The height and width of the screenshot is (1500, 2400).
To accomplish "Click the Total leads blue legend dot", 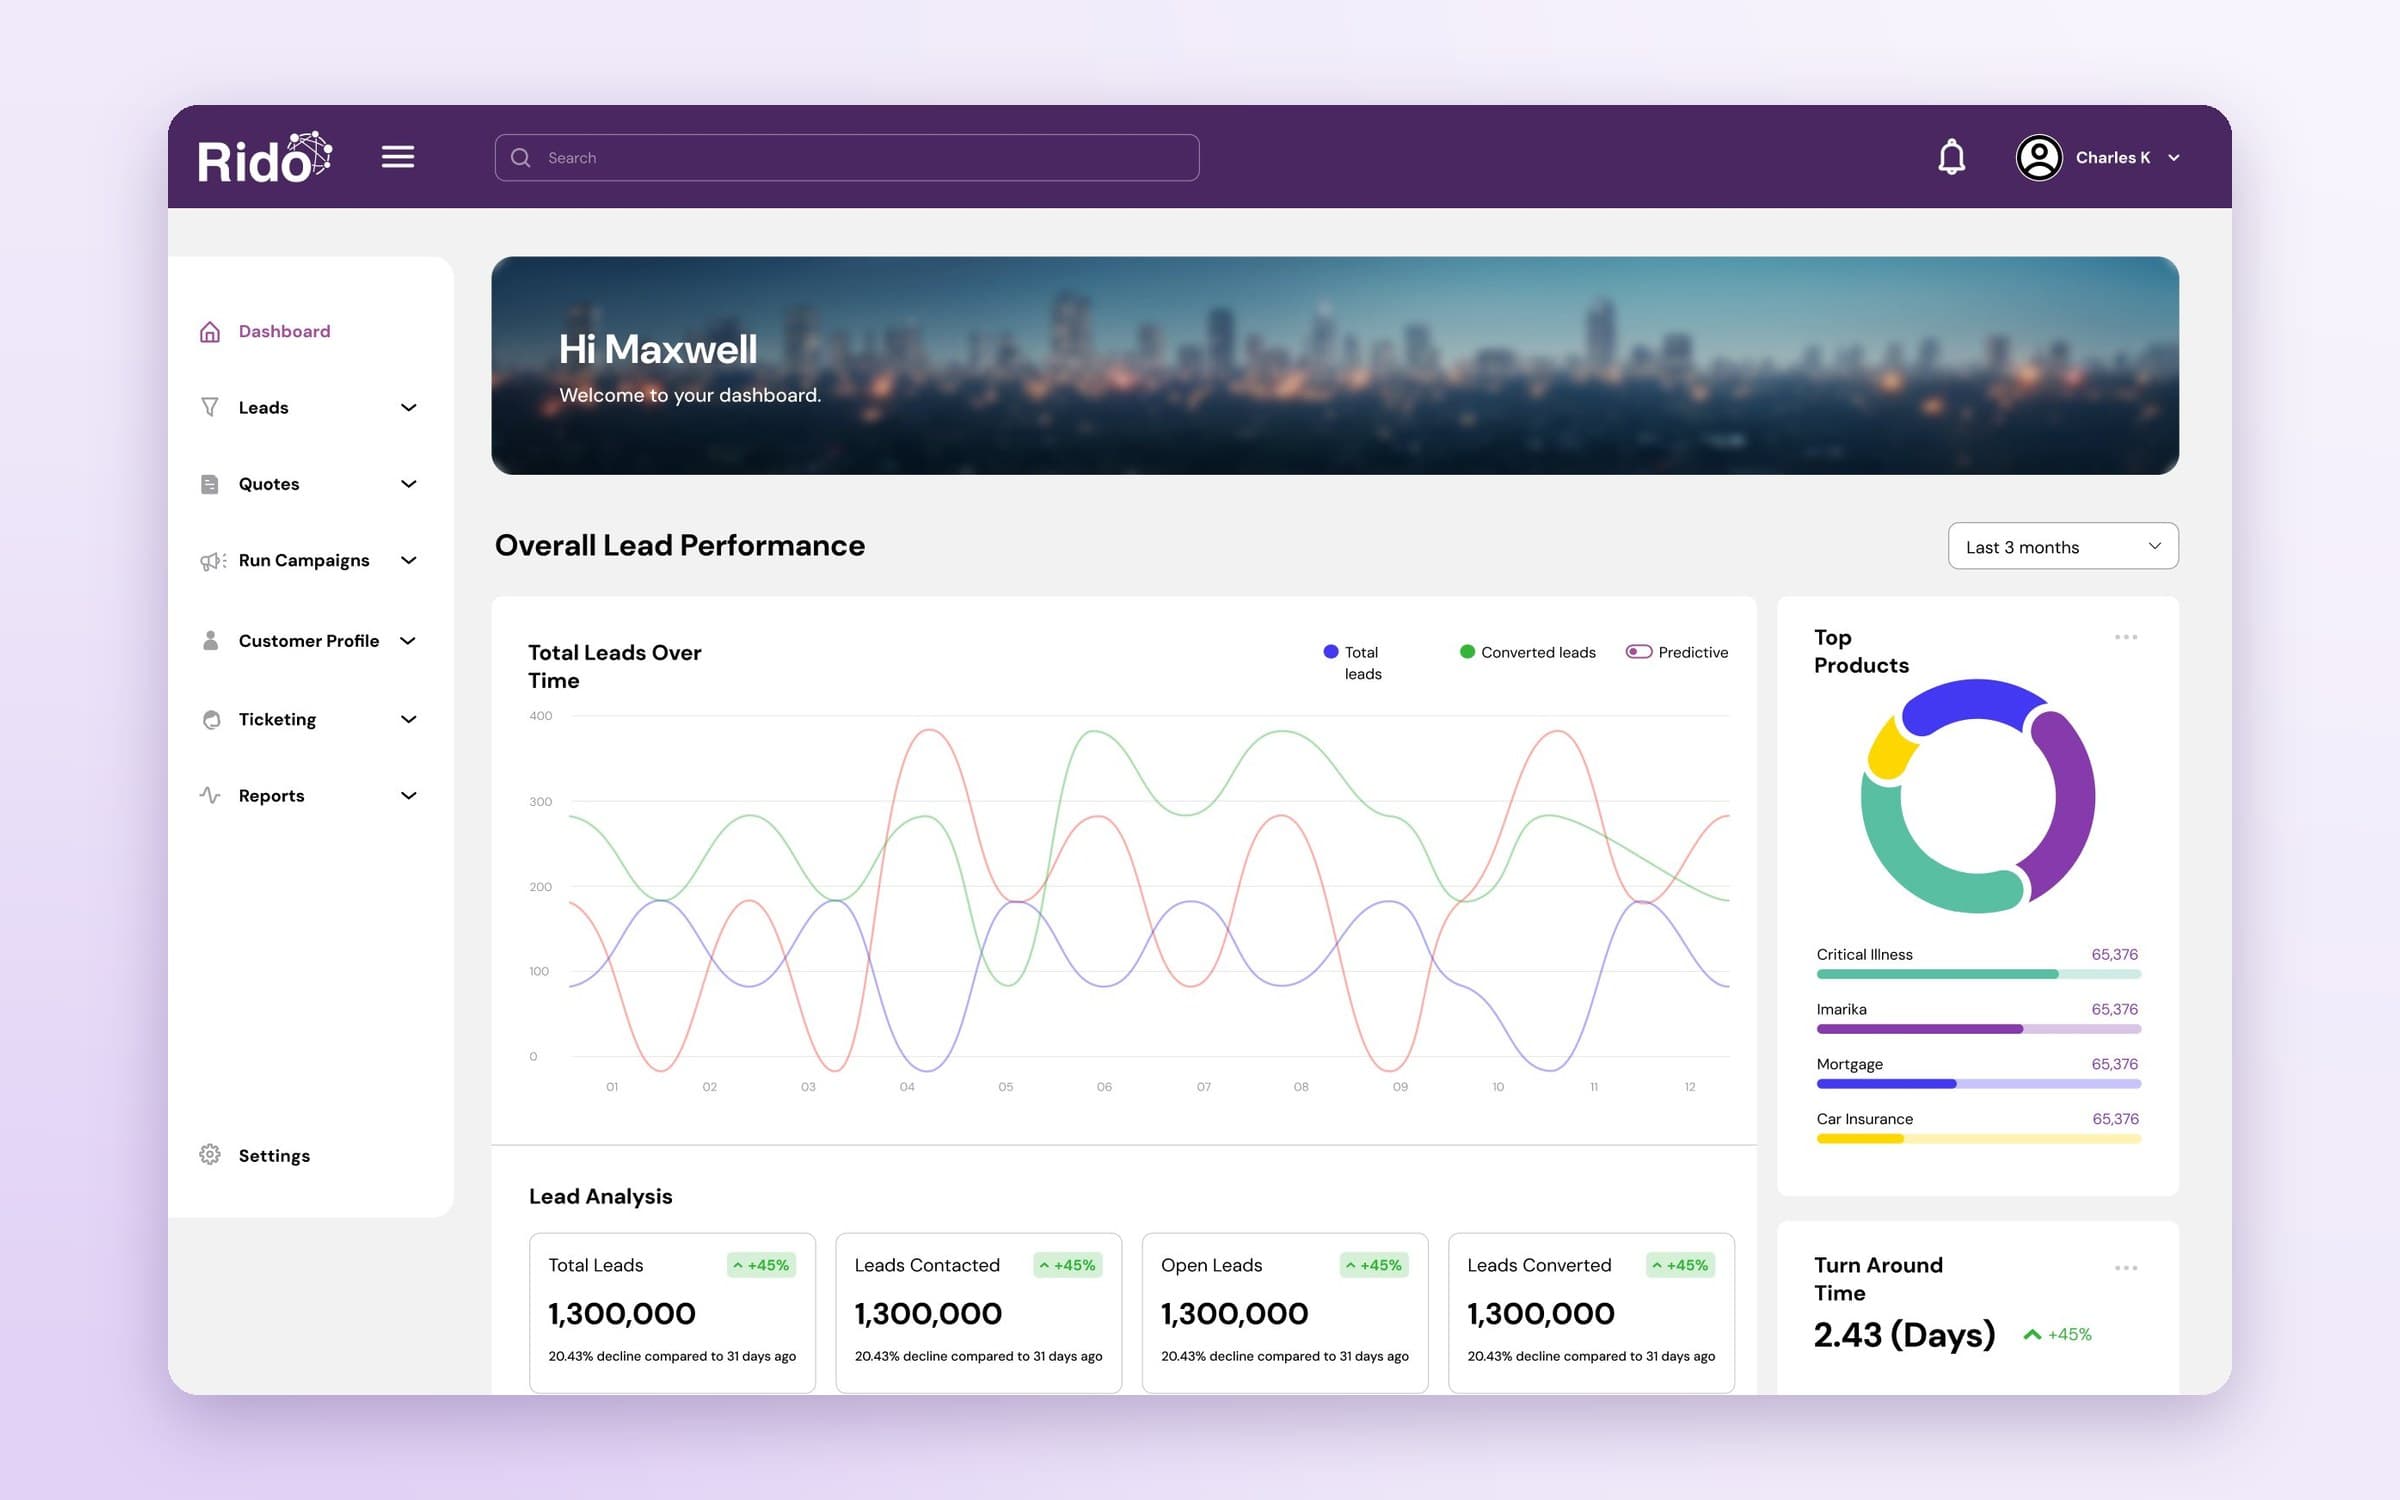I will 1331,652.
